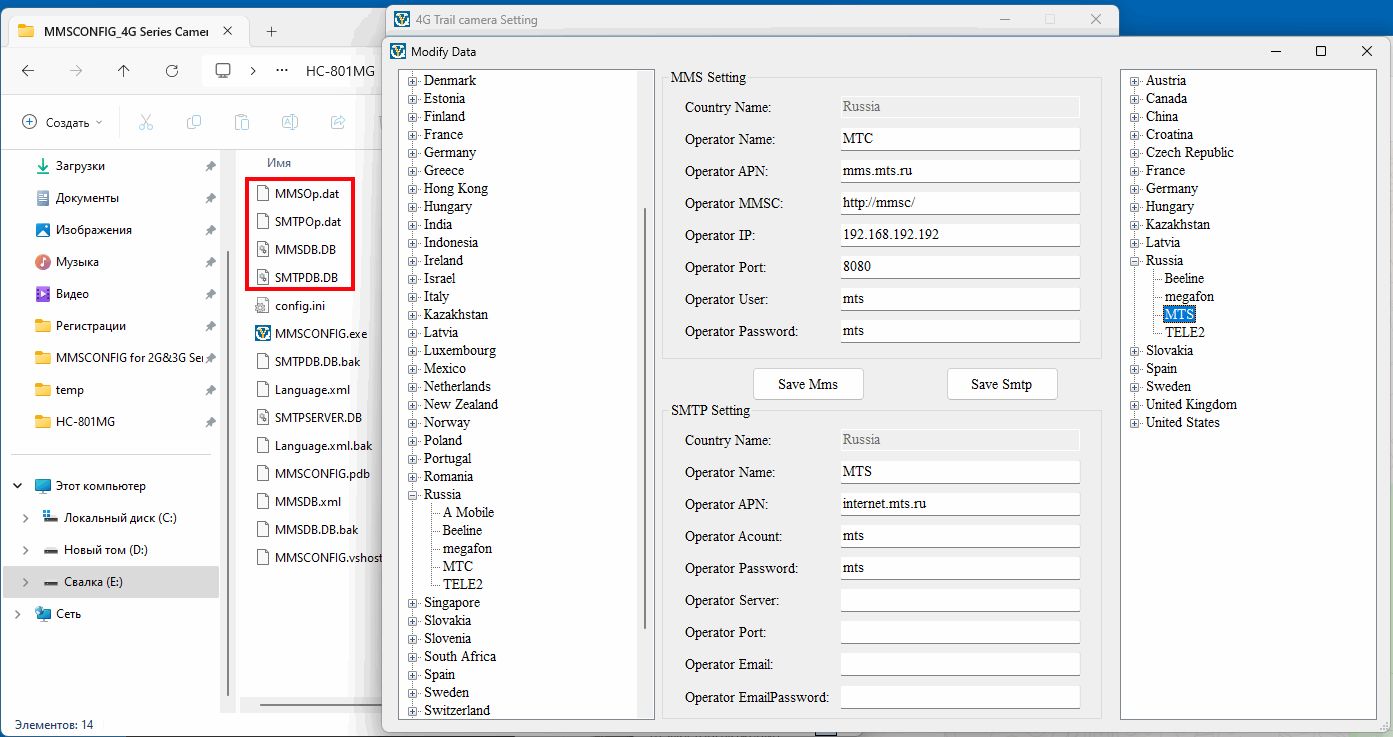Select Beeline in the left tree
1393x737 pixels.
pos(462,531)
